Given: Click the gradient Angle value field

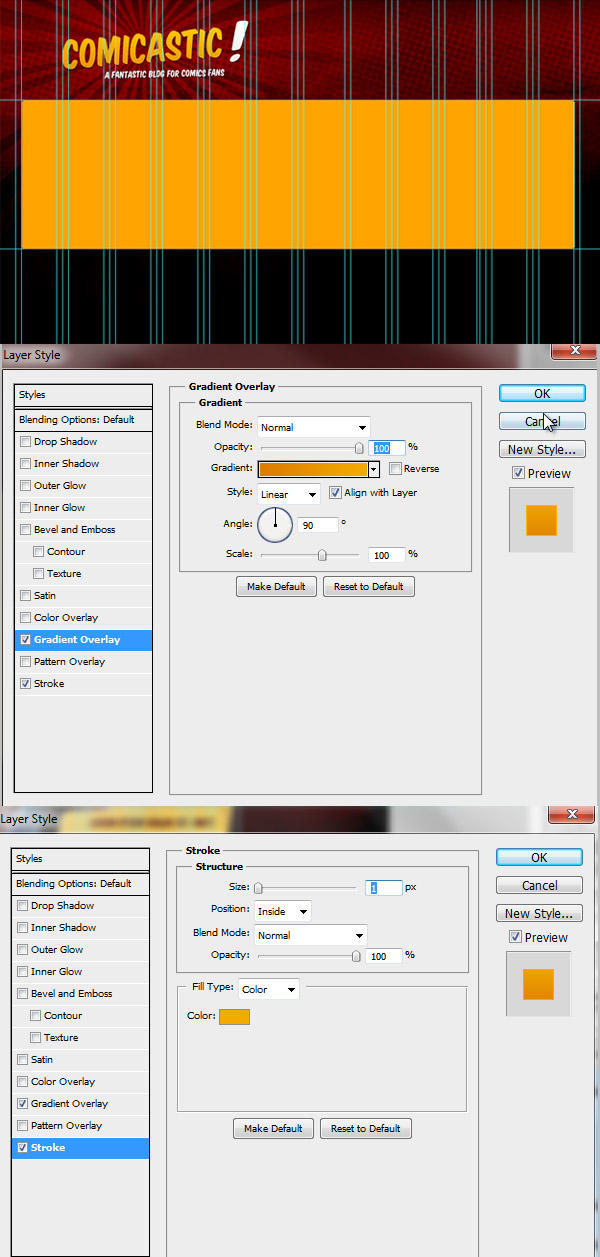Looking at the screenshot, I should pos(318,525).
